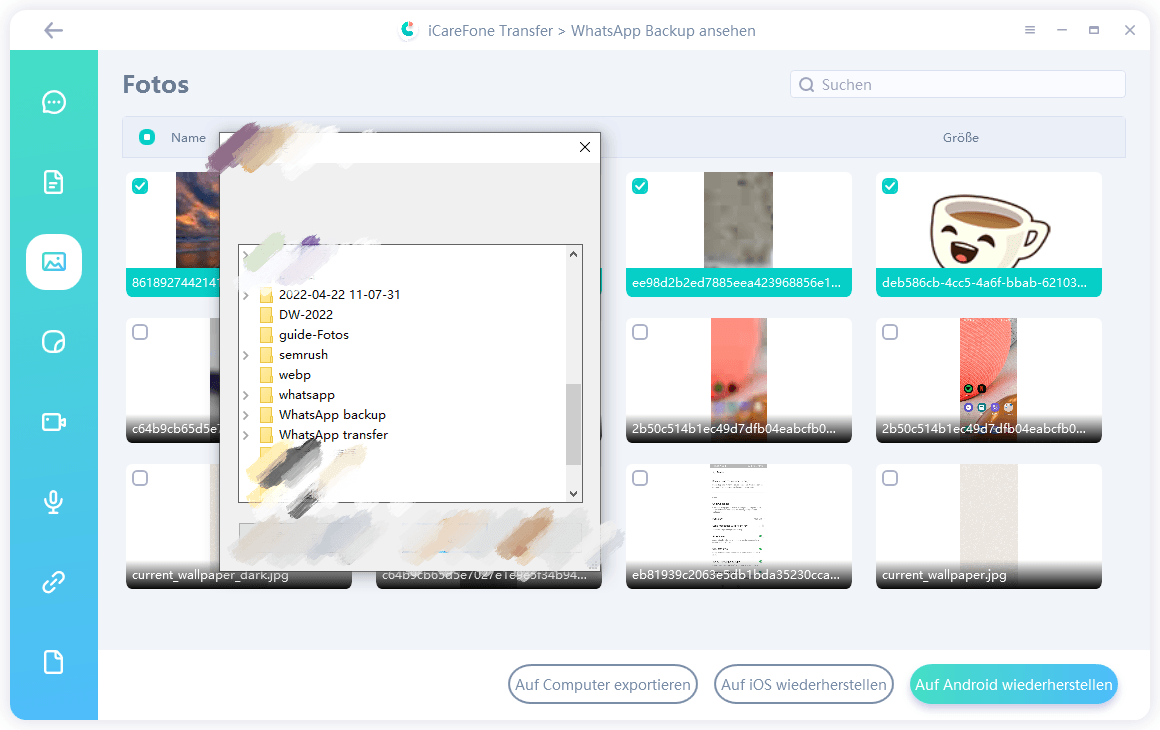Select the photos sidebar icon
Screen dimensions: 1160x730
coord(54,262)
